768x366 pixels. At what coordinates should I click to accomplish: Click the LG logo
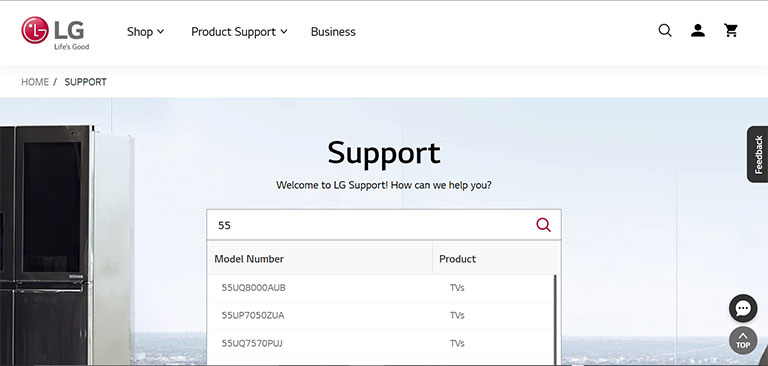[55, 33]
